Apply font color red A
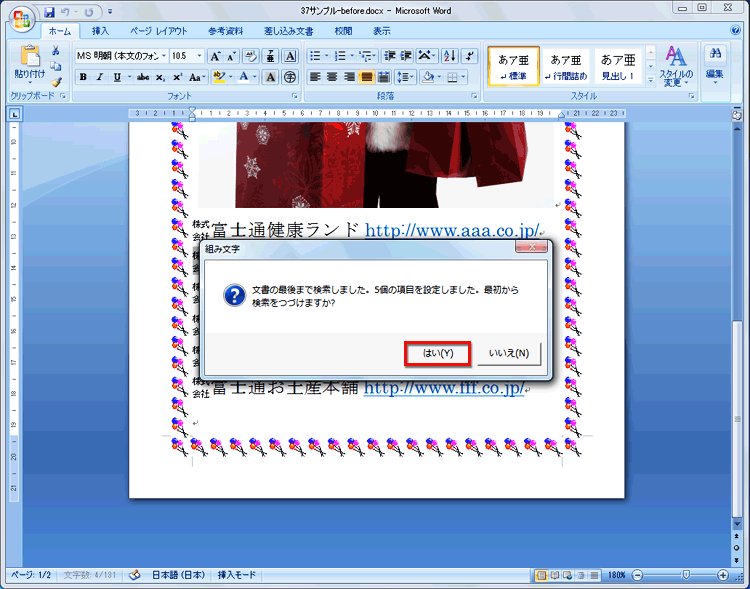Screen dimensions: 750x589 tap(243, 77)
